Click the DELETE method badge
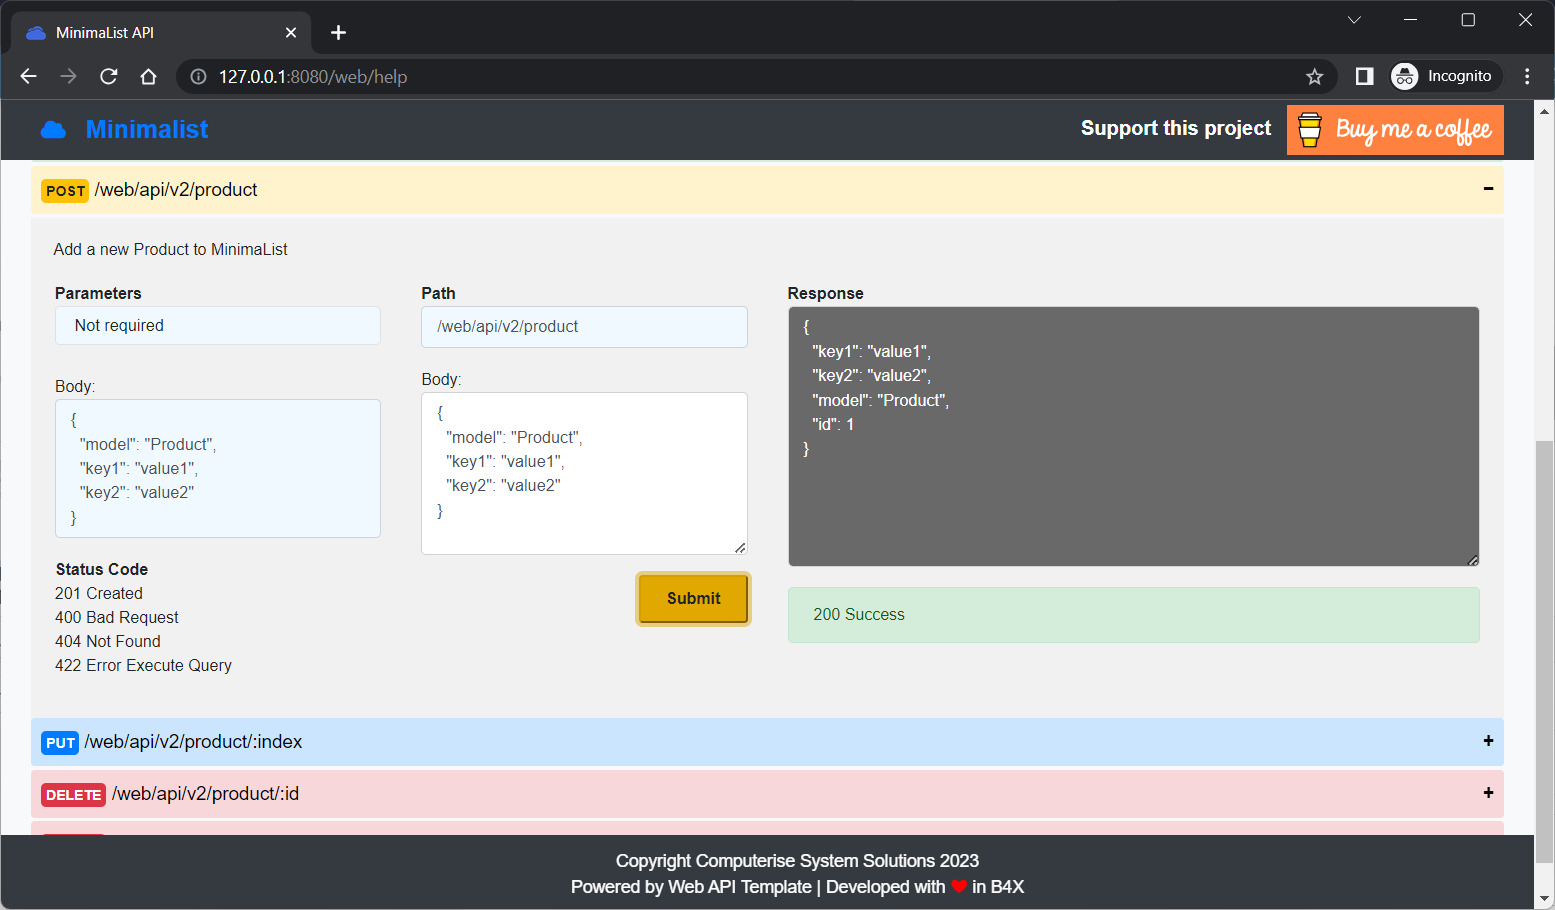 coord(73,795)
